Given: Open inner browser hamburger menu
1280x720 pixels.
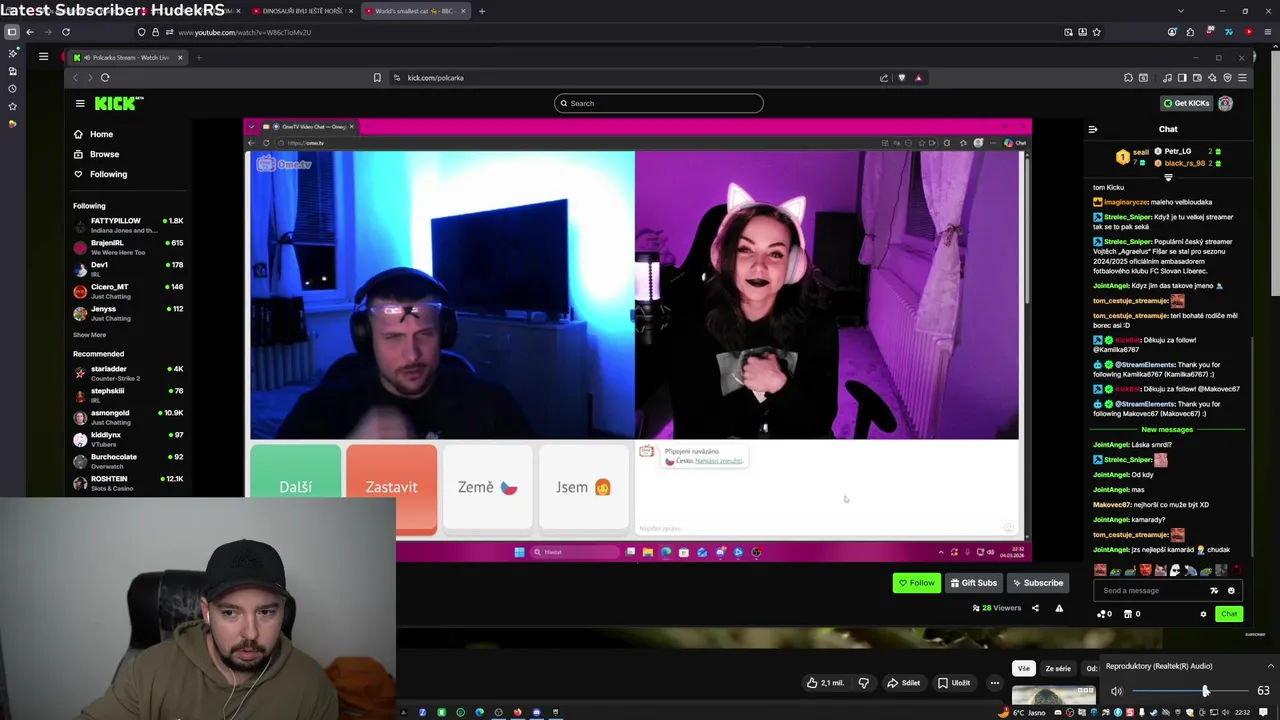Looking at the screenshot, I should 1242,77.
